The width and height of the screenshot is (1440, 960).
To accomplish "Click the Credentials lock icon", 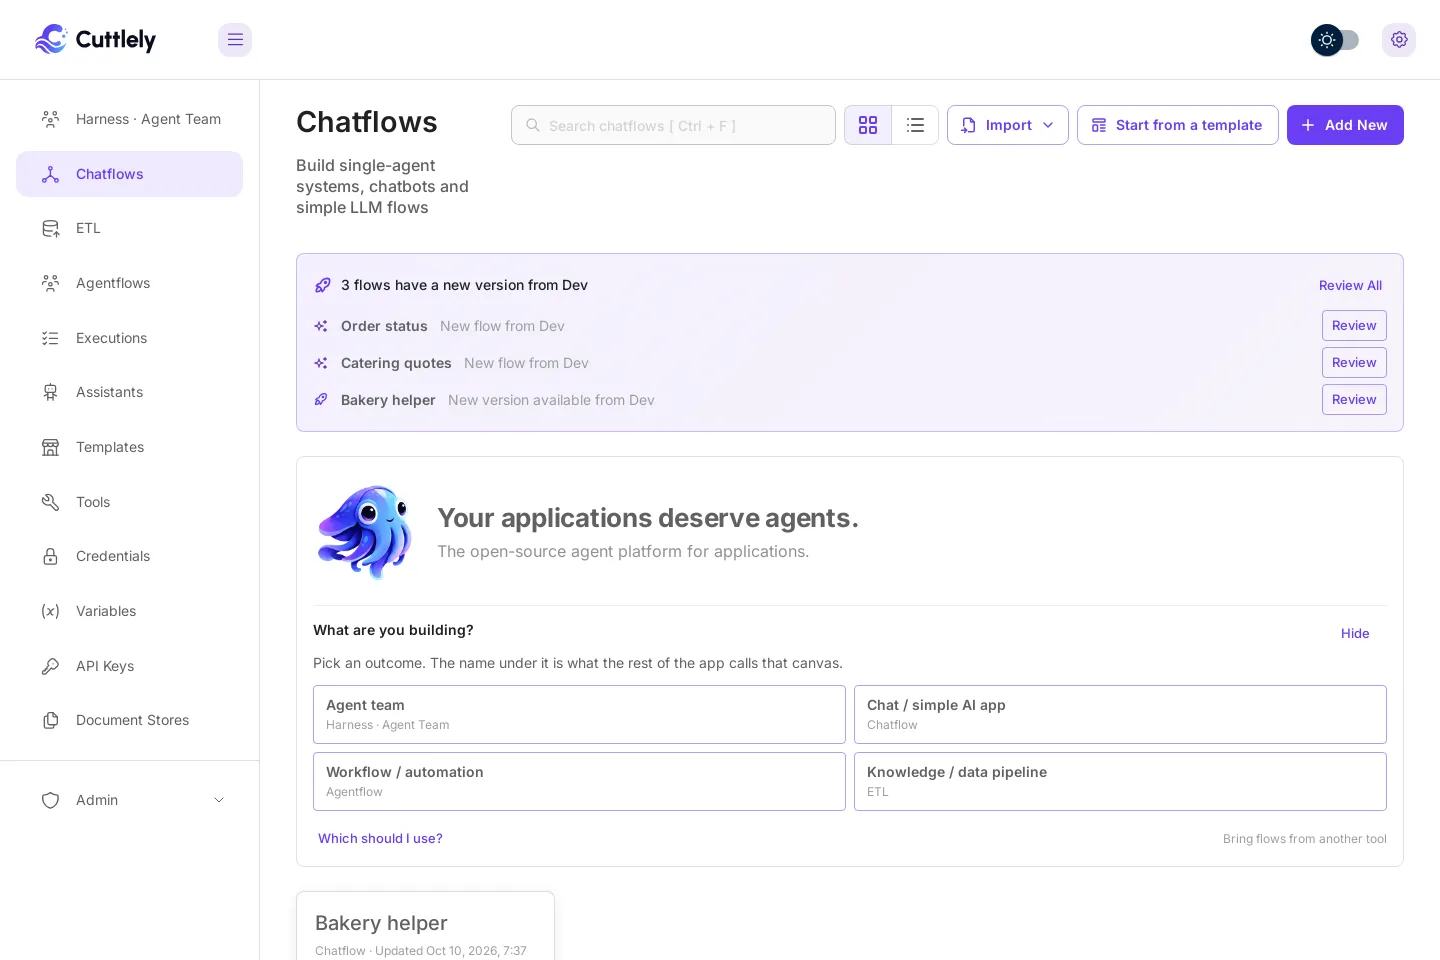I will click(x=50, y=556).
